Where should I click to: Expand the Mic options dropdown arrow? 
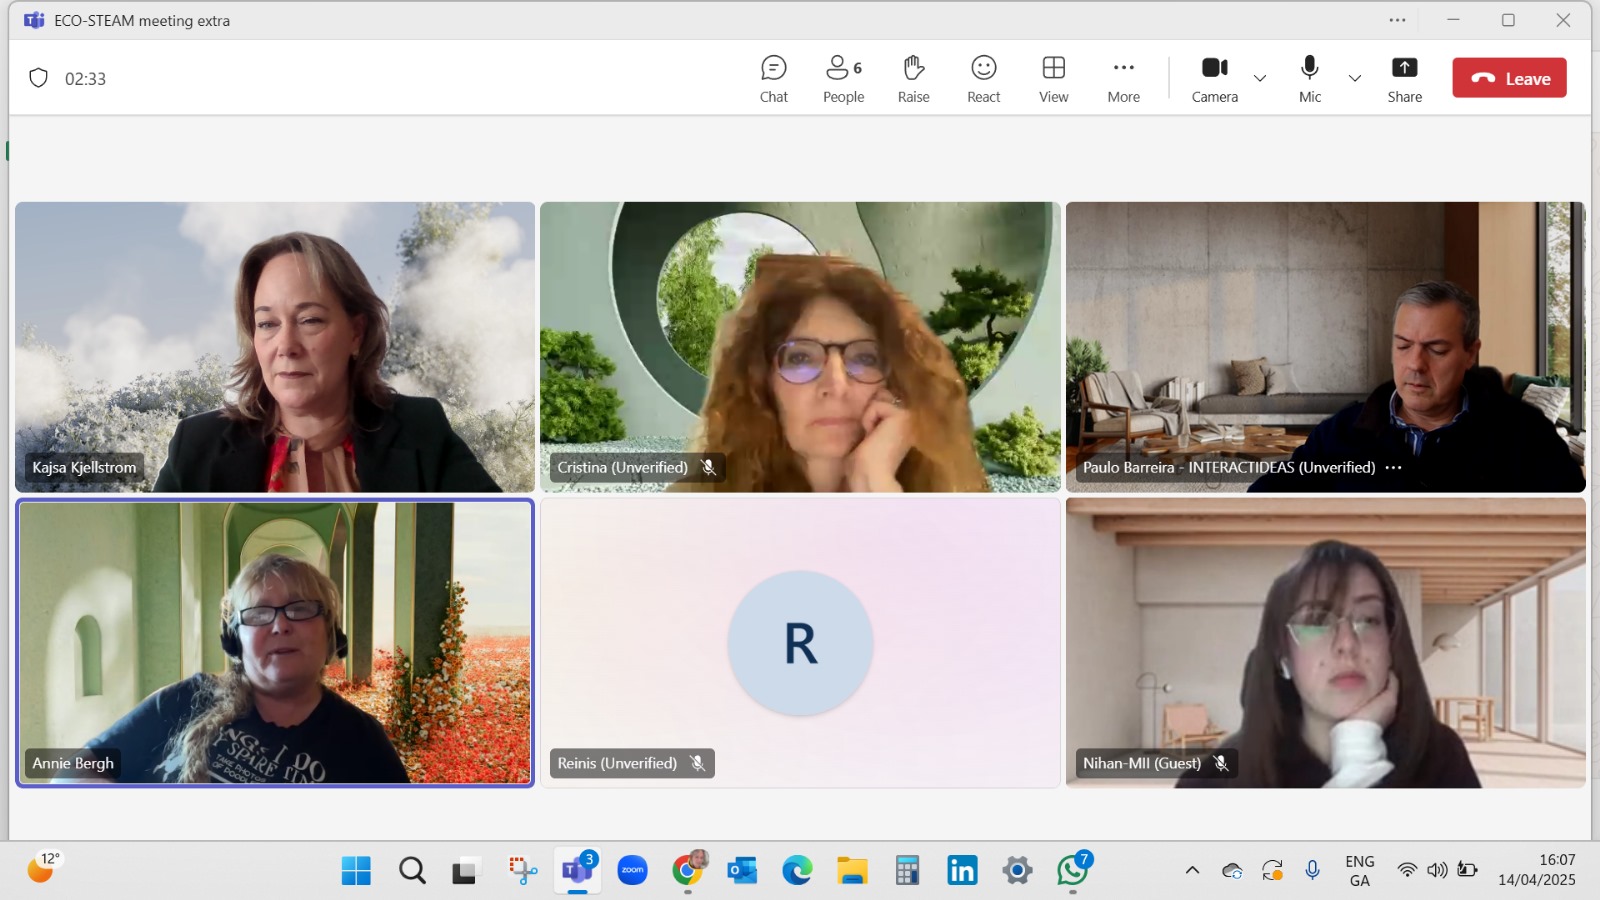point(1355,78)
